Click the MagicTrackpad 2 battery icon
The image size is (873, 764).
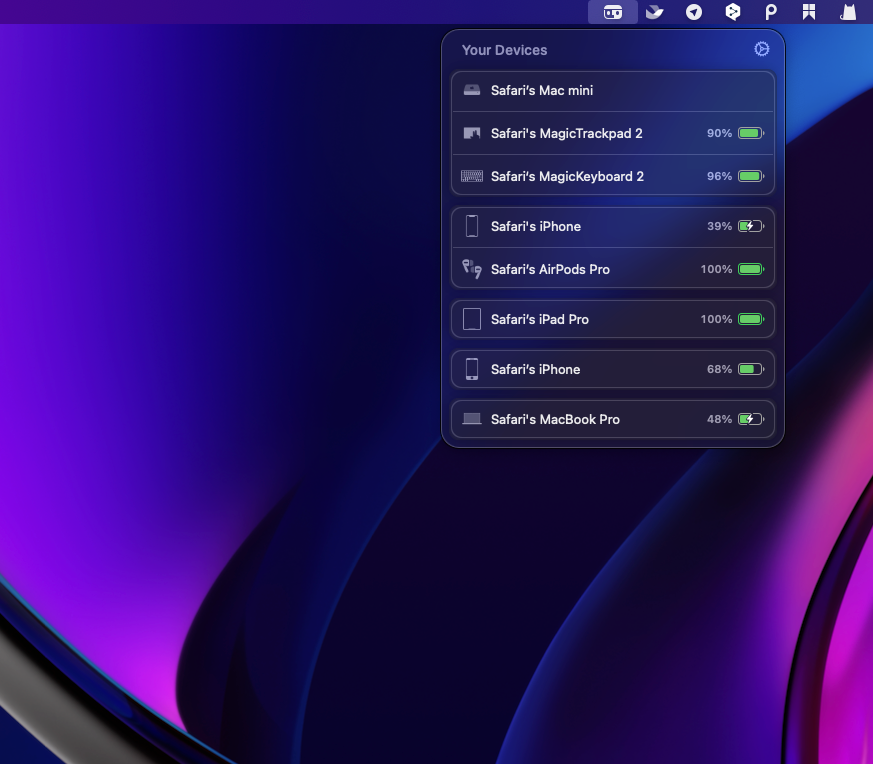coord(751,133)
